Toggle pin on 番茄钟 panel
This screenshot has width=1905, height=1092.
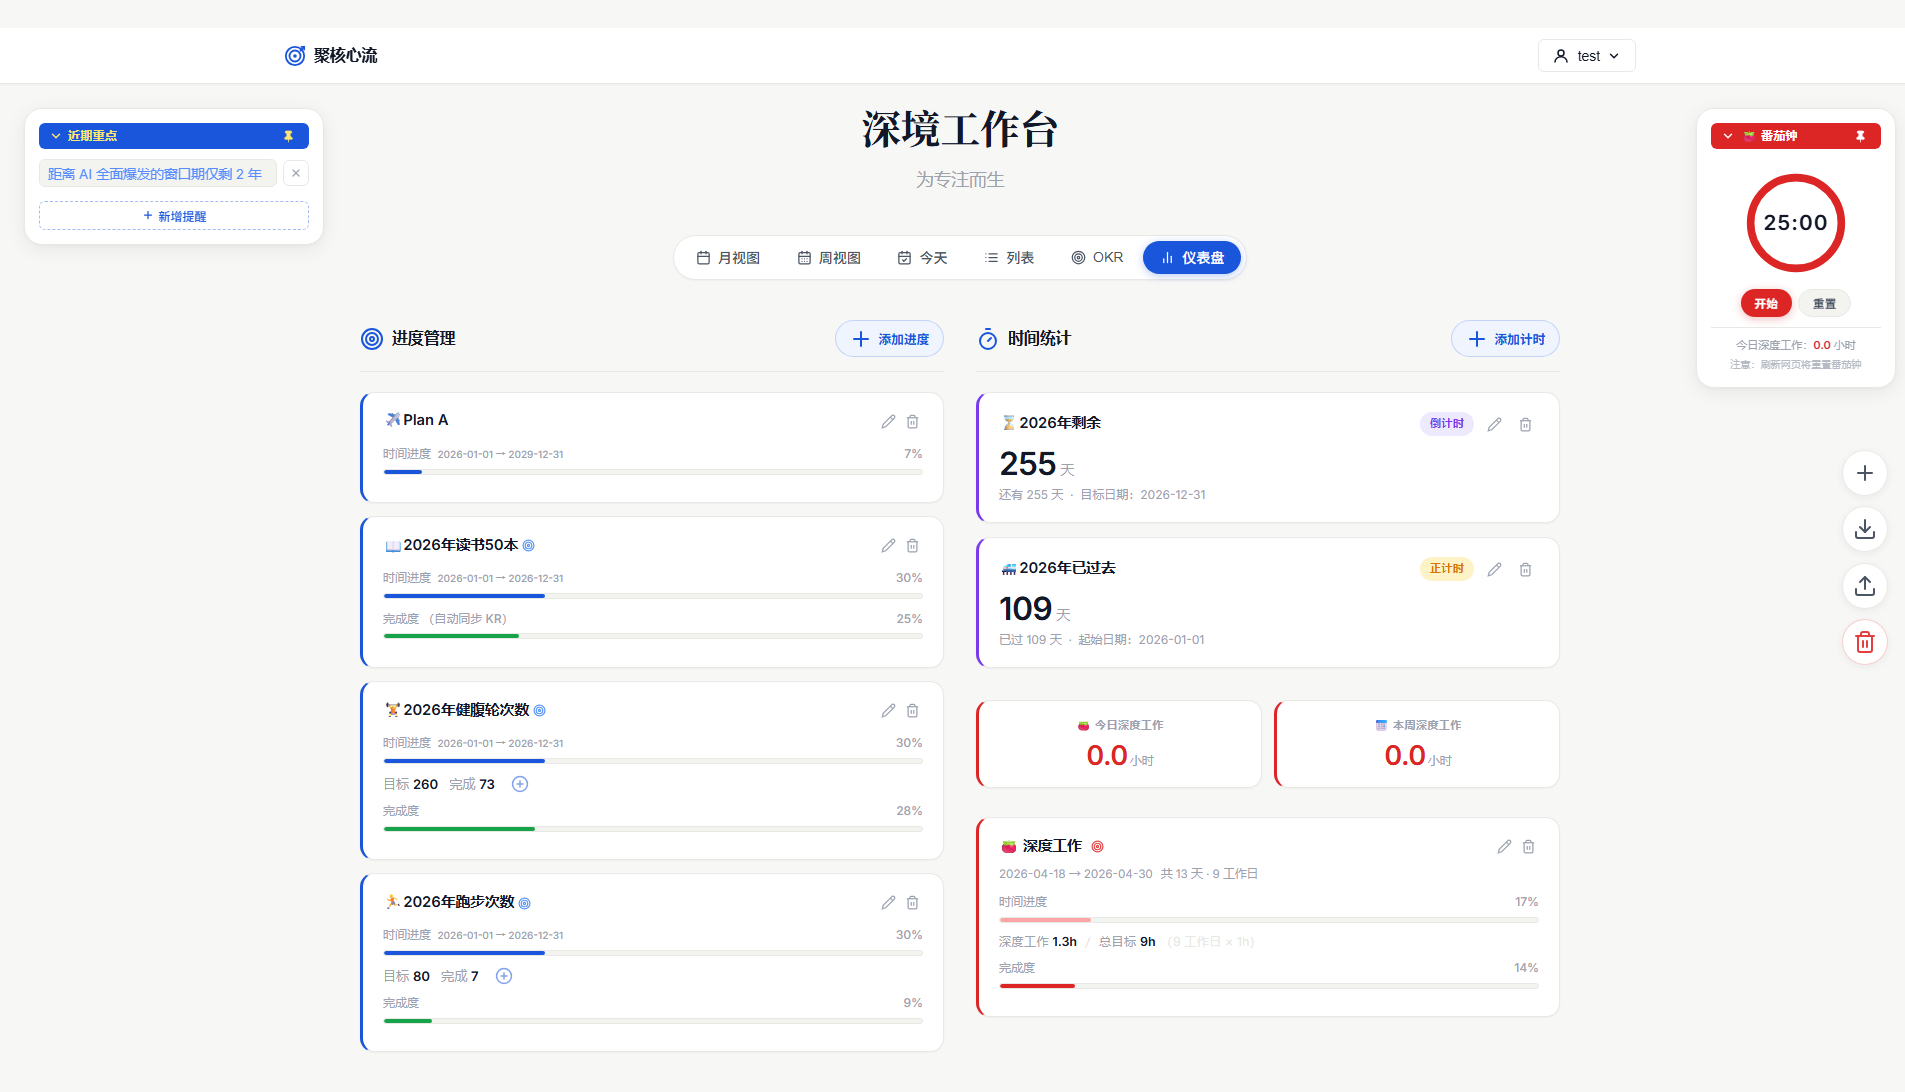(1860, 136)
